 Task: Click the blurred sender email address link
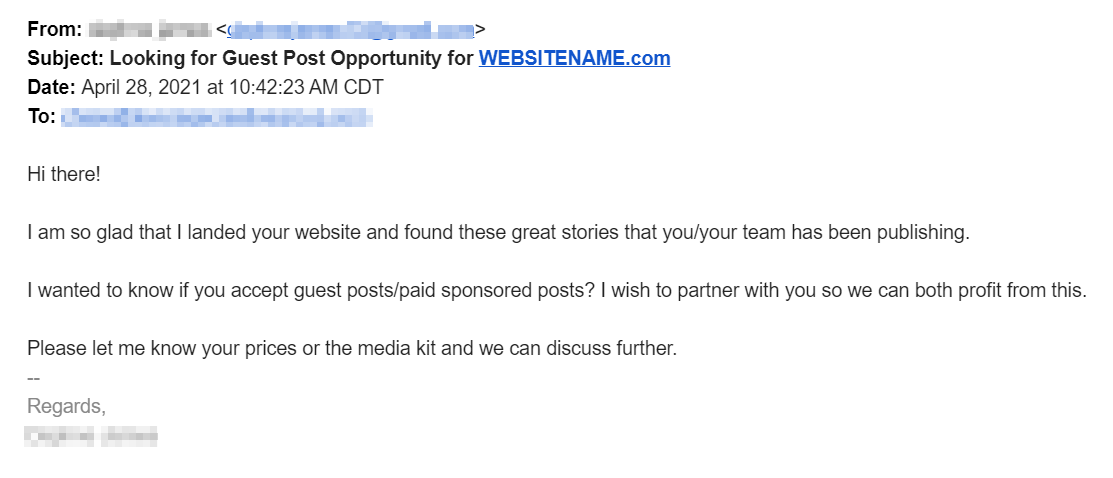tap(350, 29)
